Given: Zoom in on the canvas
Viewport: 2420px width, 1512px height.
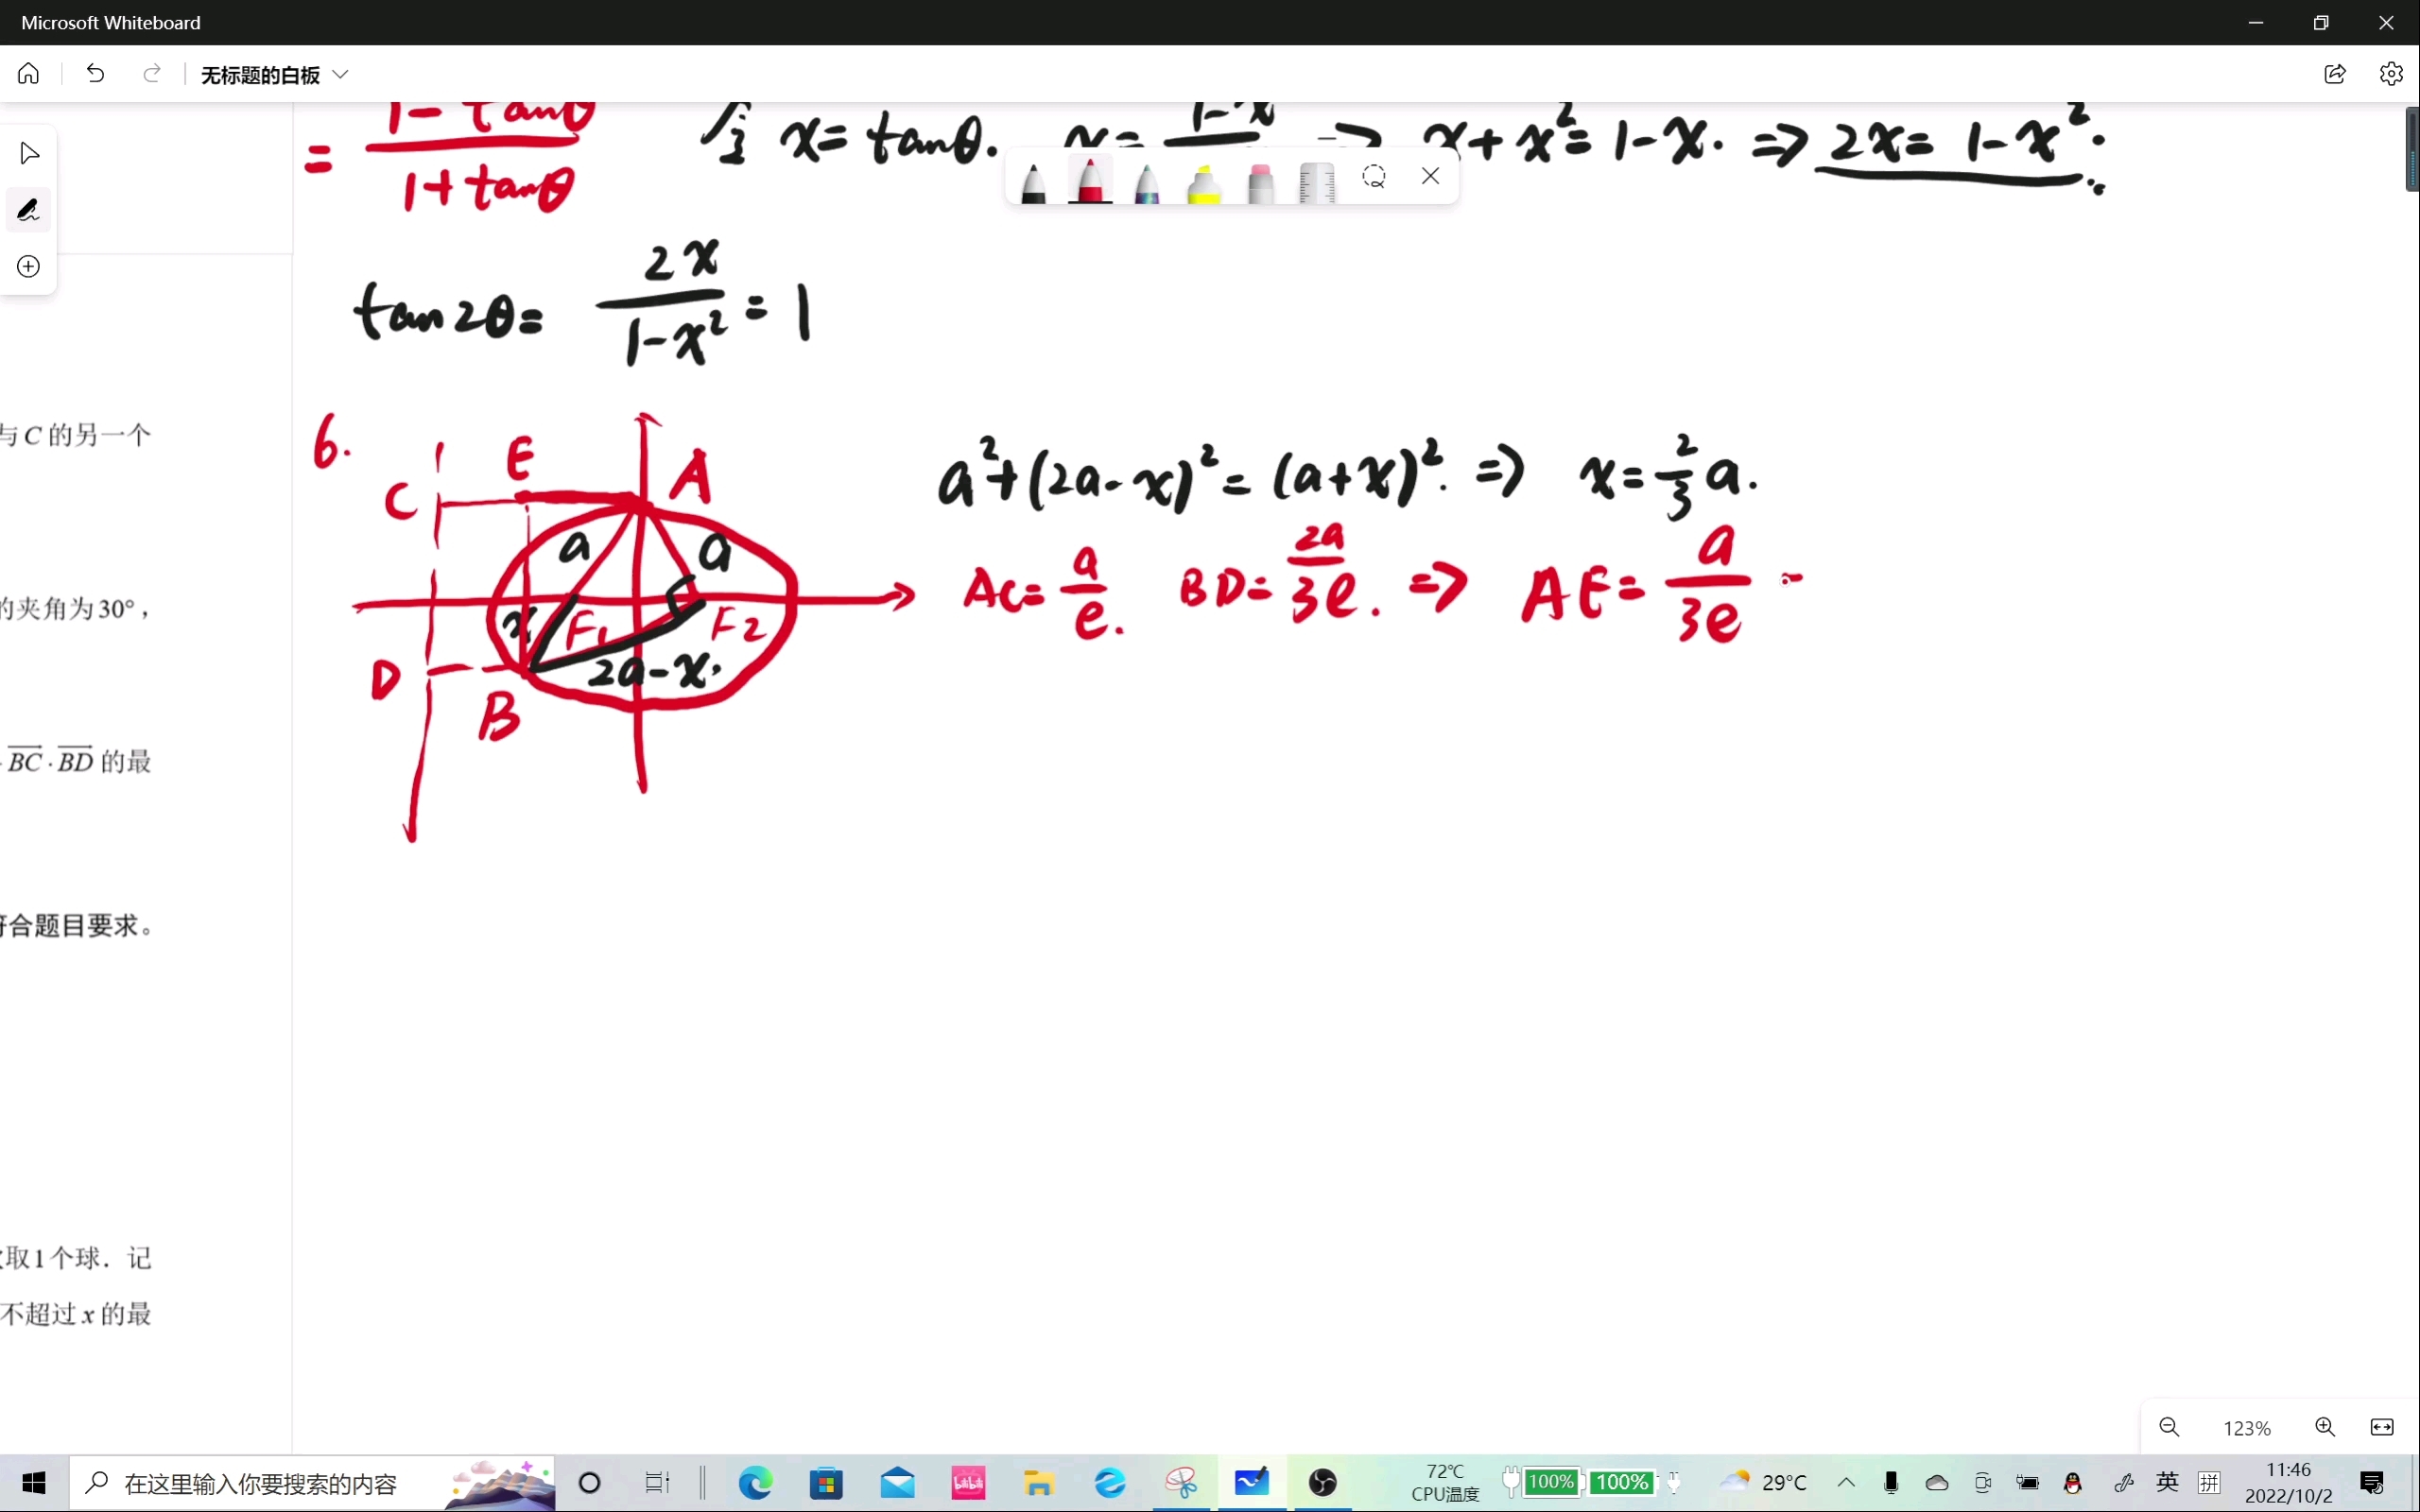Looking at the screenshot, I should [x=2325, y=1427].
